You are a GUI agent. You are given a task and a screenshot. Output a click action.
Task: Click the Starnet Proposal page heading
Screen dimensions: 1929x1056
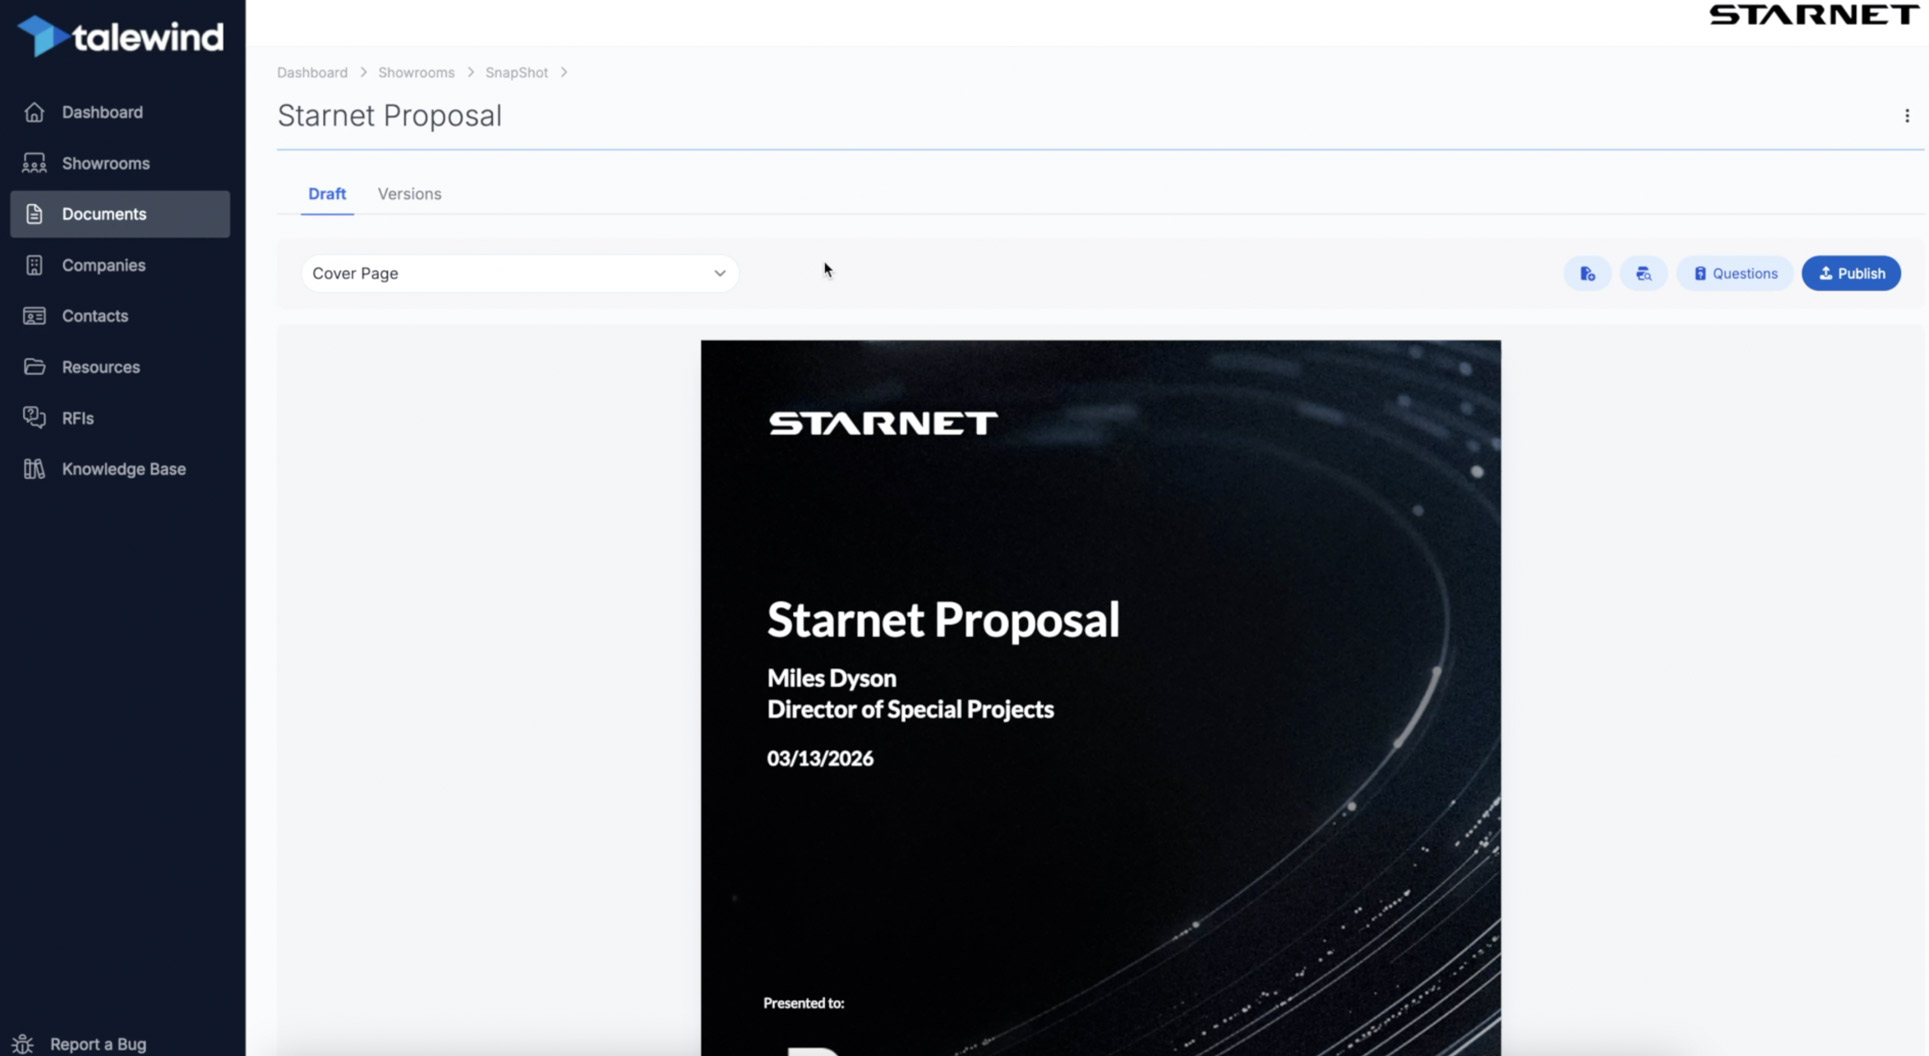click(389, 116)
